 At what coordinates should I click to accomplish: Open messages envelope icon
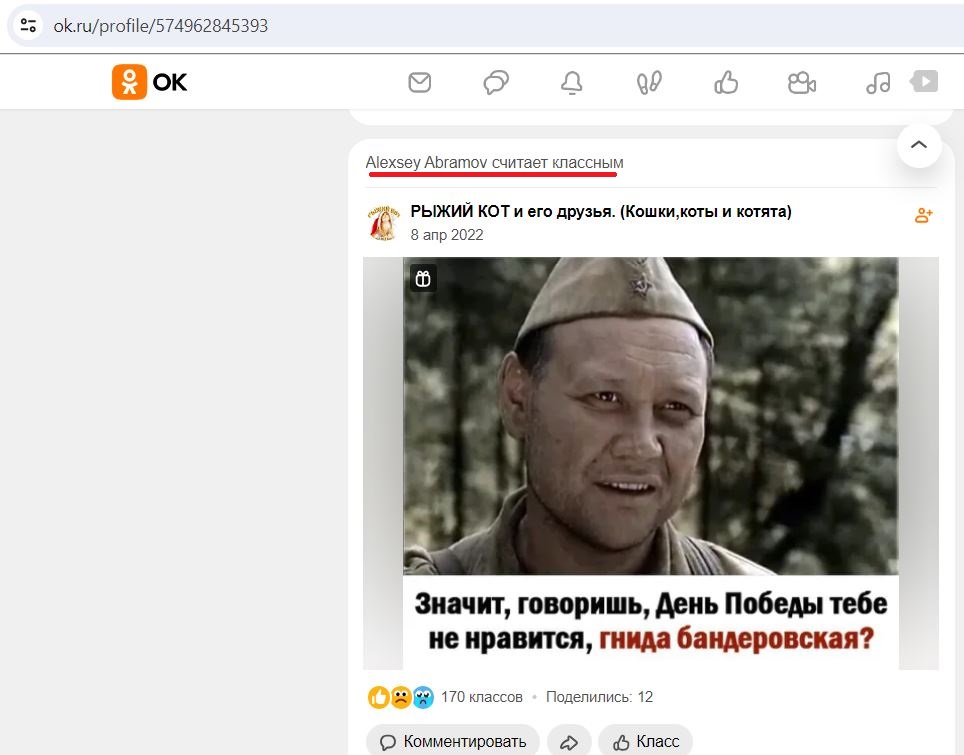420,82
